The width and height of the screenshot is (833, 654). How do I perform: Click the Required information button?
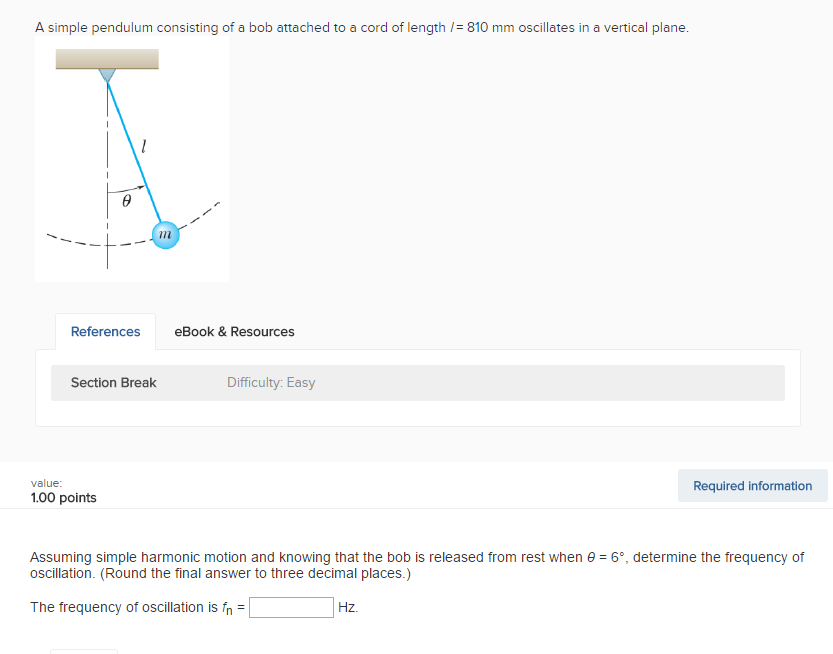click(x=752, y=485)
